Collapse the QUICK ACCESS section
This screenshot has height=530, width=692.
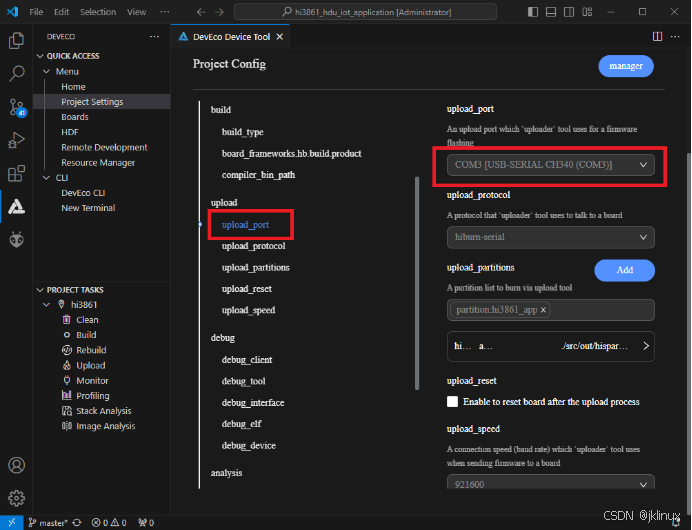(40, 56)
